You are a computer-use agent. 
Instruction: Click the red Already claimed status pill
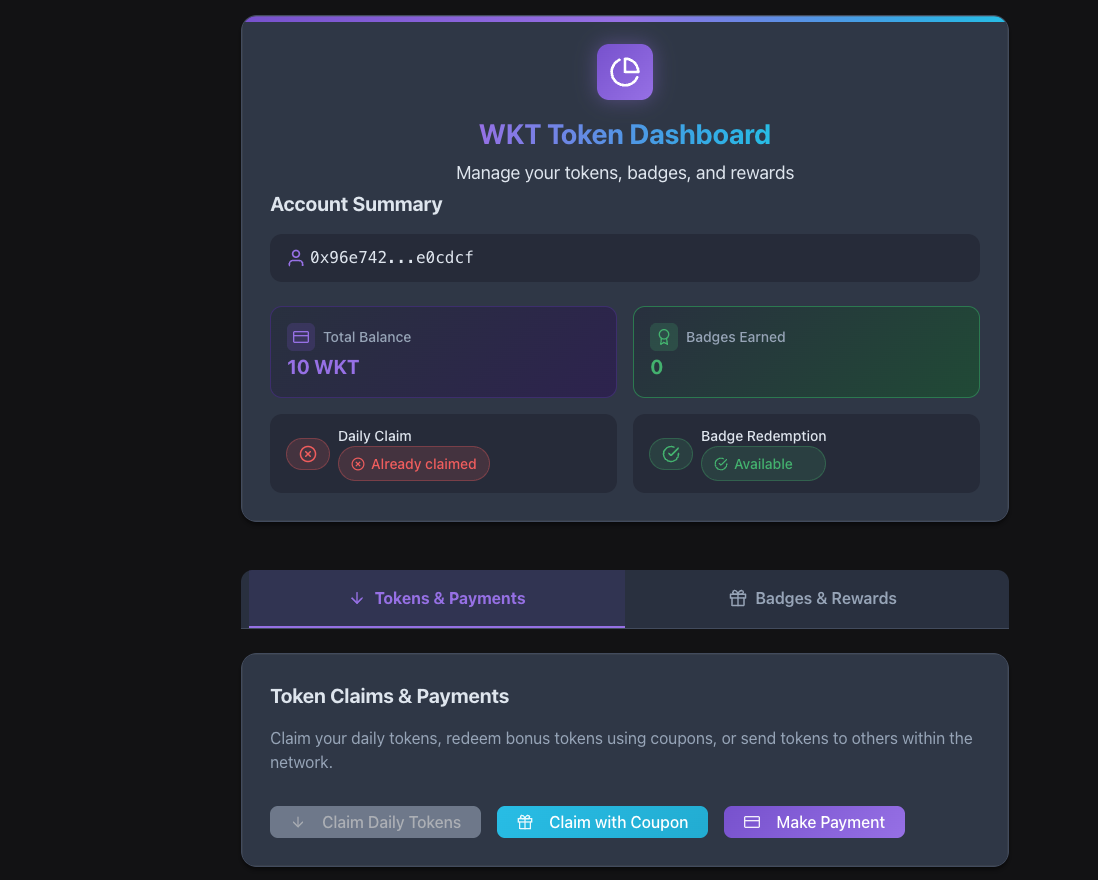click(413, 464)
